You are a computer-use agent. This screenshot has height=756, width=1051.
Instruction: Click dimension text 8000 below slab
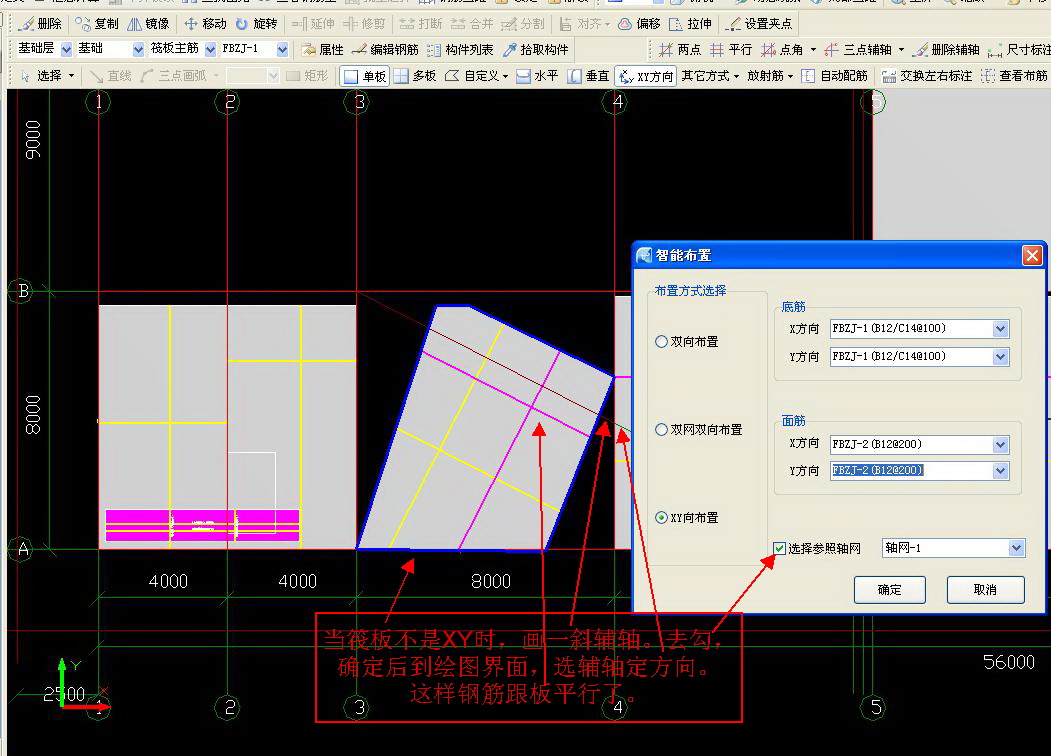point(491,581)
